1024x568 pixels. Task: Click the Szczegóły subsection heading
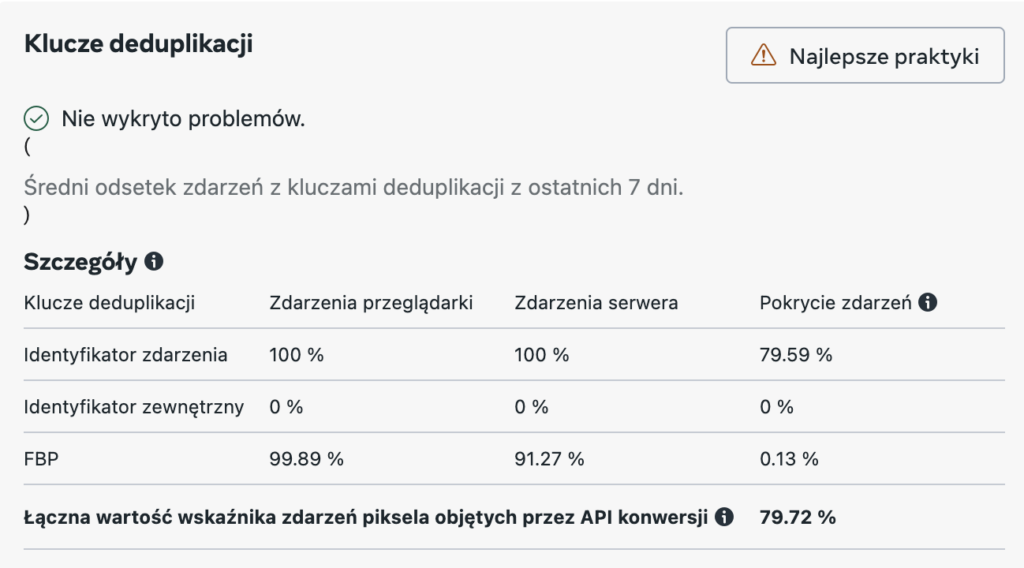click(80, 262)
